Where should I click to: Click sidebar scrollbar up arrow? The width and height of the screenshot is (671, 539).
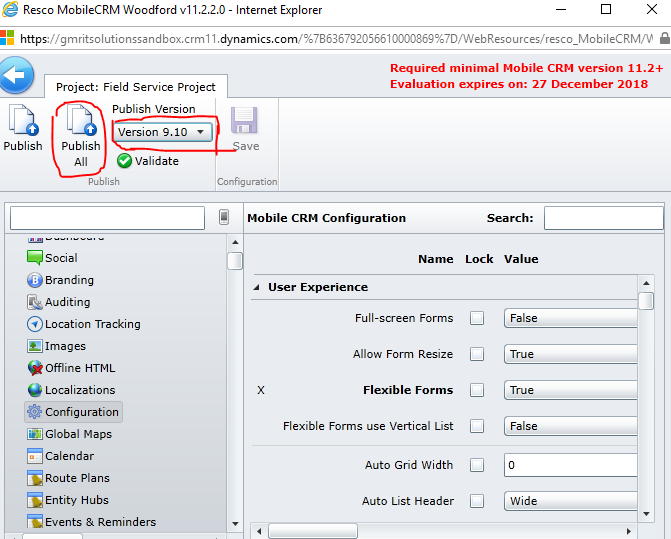235,242
